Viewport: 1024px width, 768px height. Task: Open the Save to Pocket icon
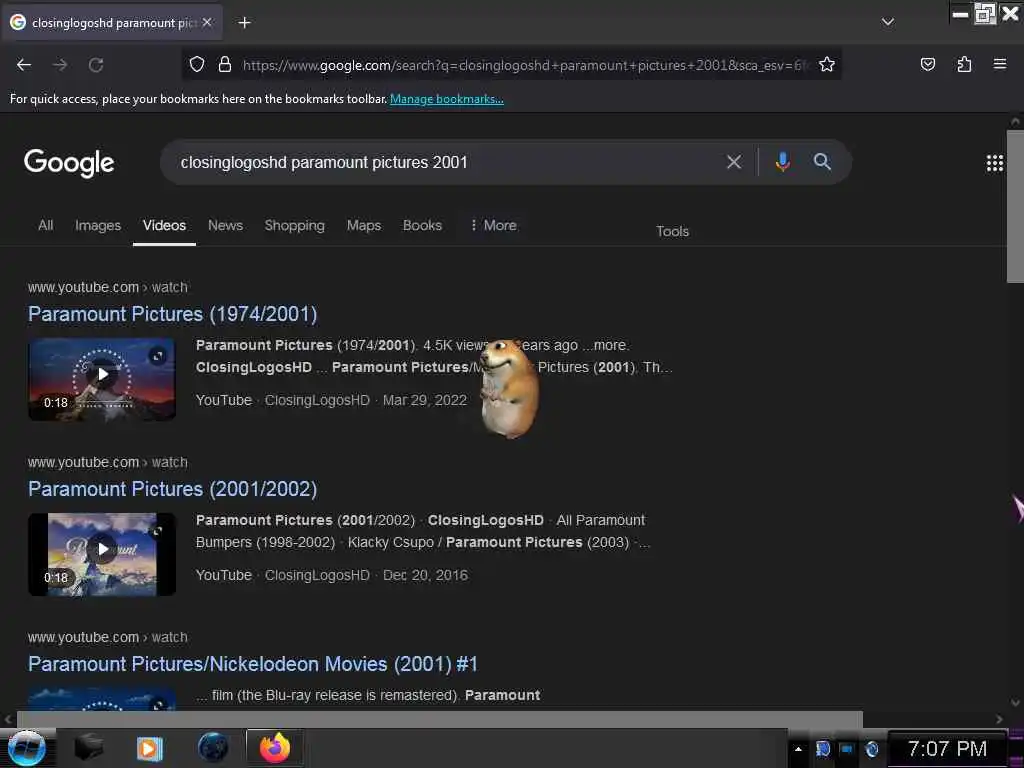[x=927, y=64]
